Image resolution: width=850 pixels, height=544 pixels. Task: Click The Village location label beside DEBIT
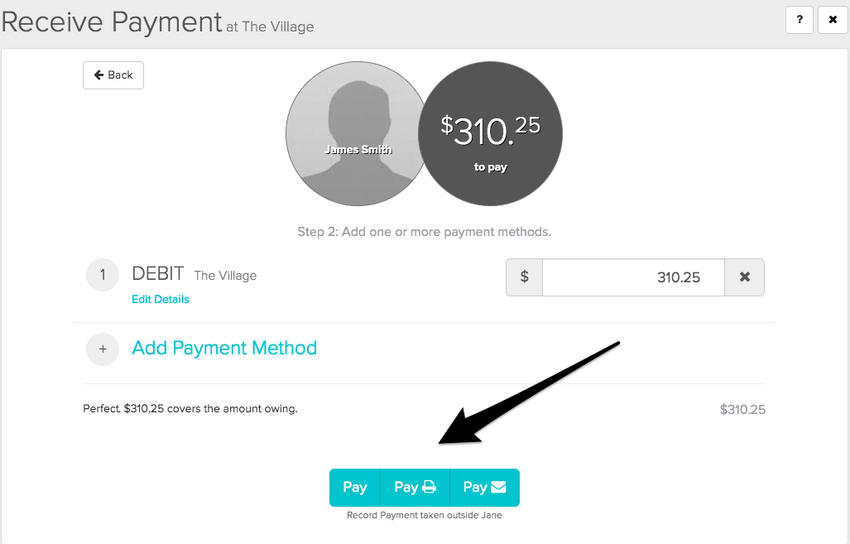(x=226, y=276)
